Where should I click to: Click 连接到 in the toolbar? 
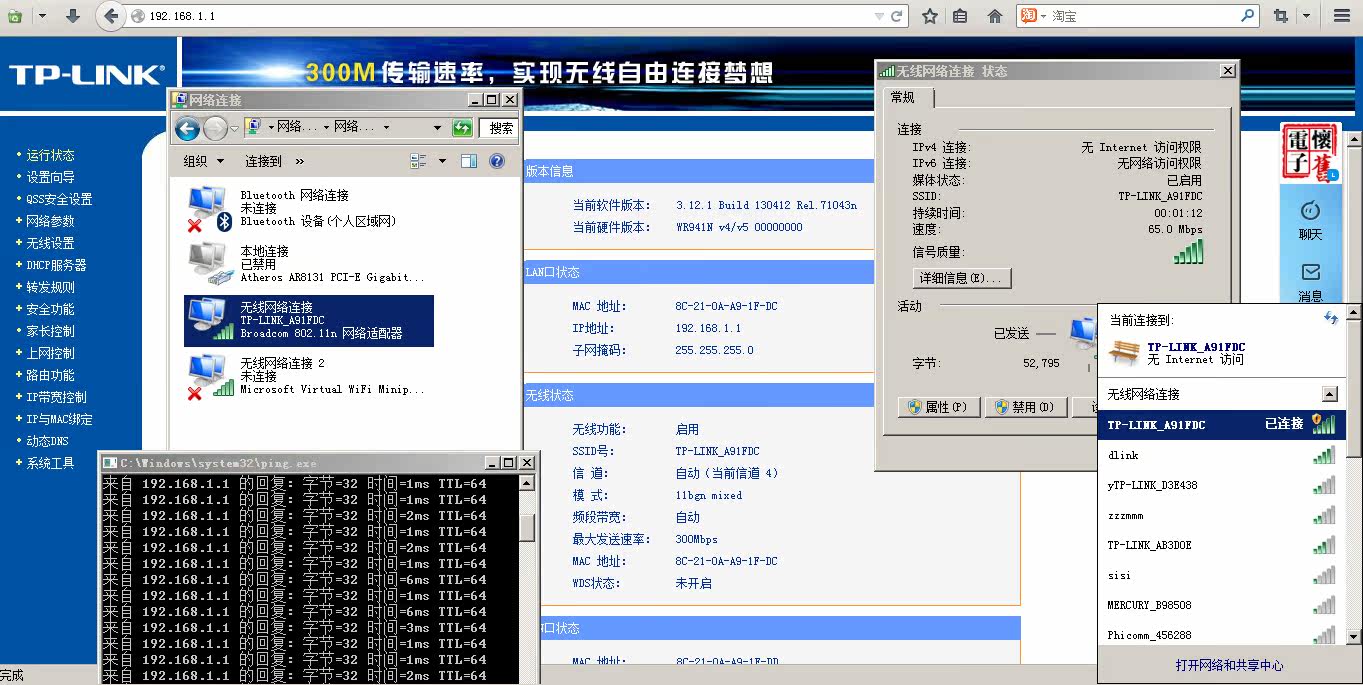(264, 161)
